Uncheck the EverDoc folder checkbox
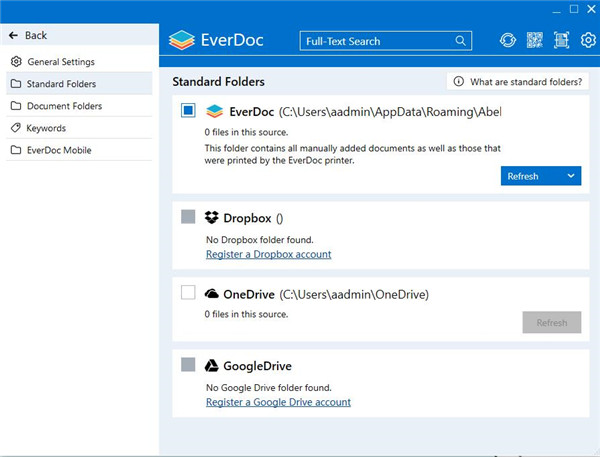This screenshot has width=600, height=457. pos(189,111)
